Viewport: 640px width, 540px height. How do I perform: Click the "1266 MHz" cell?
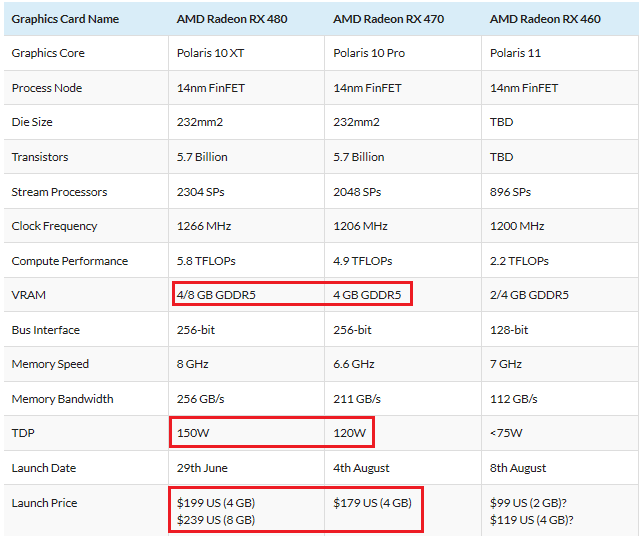click(x=204, y=226)
